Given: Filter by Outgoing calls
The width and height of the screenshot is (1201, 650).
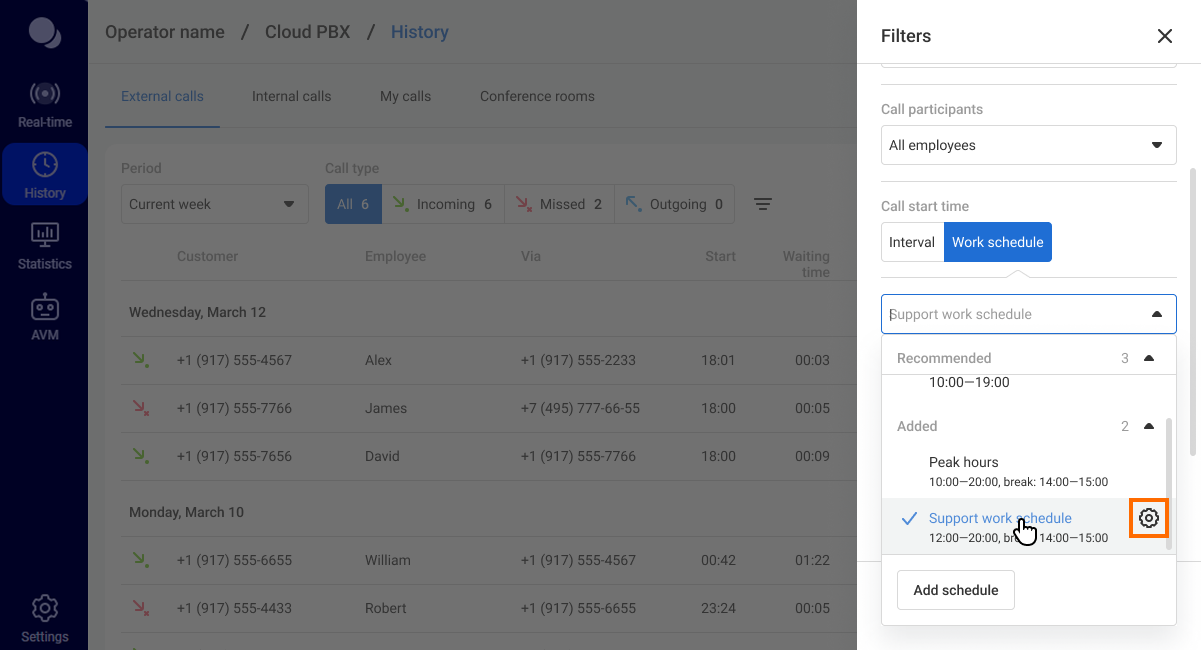Looking at the screenshot, I should tap(674, 204).
